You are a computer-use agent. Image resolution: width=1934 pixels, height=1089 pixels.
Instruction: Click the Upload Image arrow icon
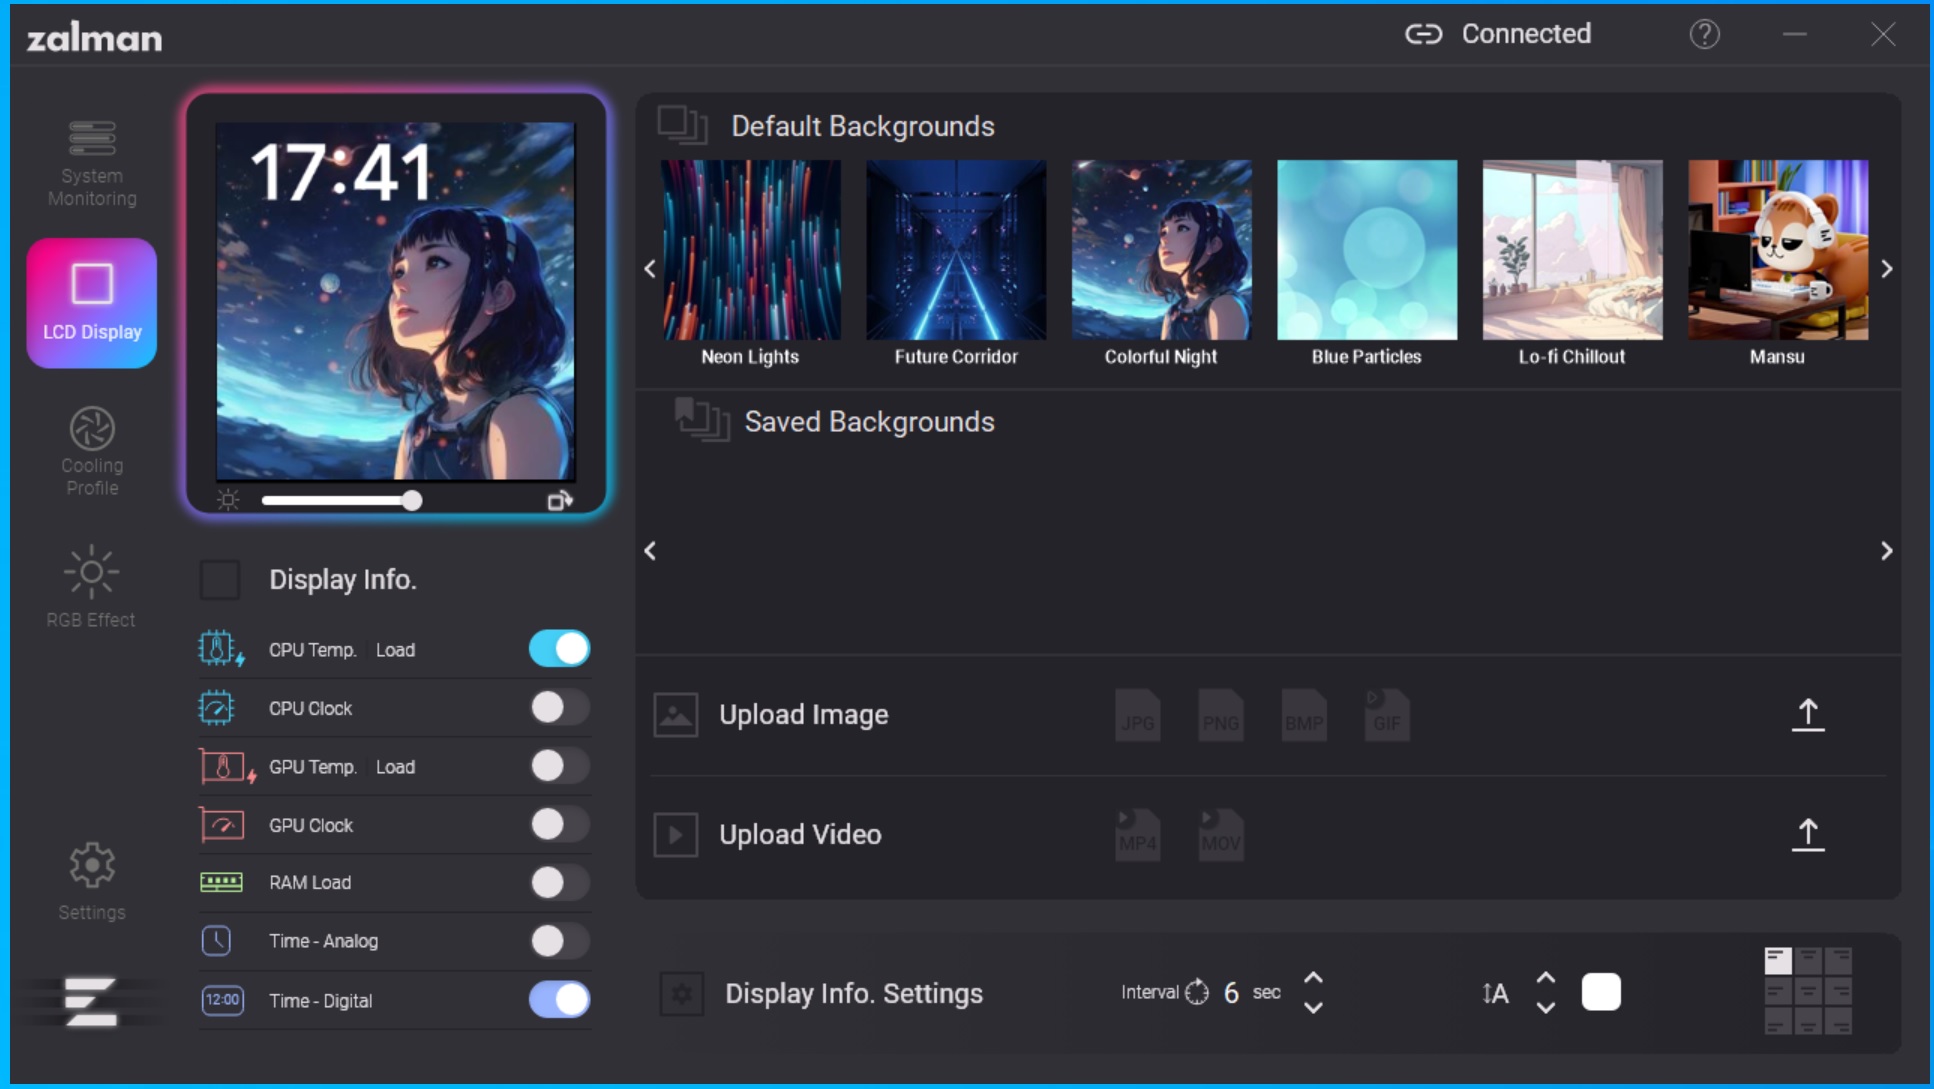click(1808, 715)
